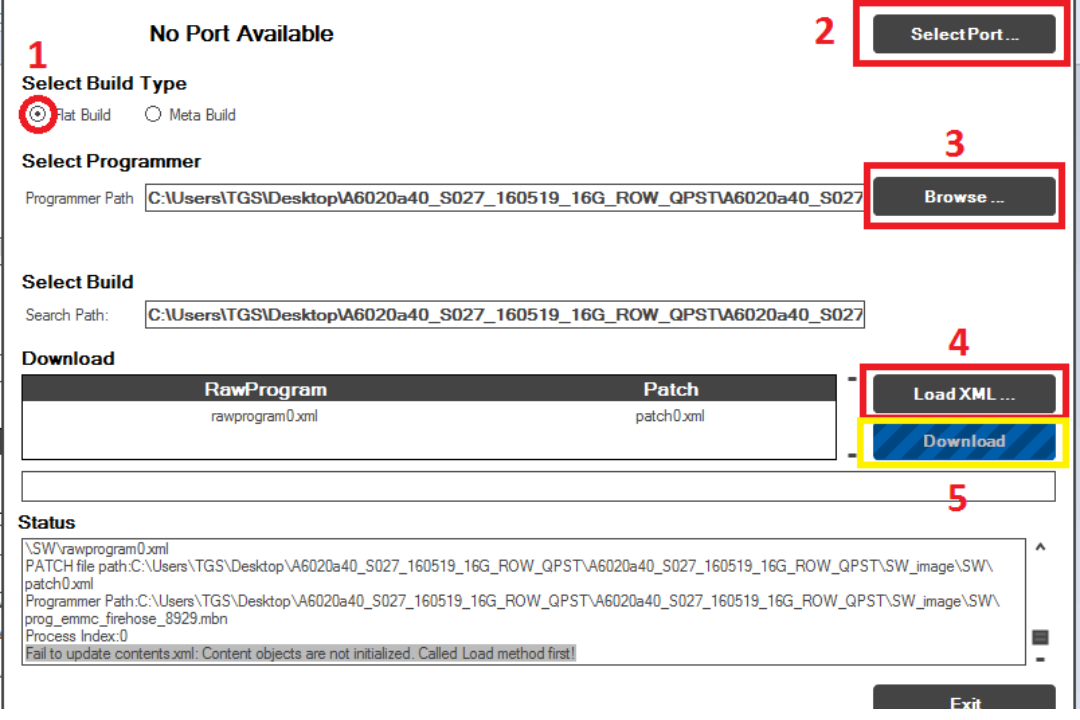Click the RawProgram column header

coord(265,389)
